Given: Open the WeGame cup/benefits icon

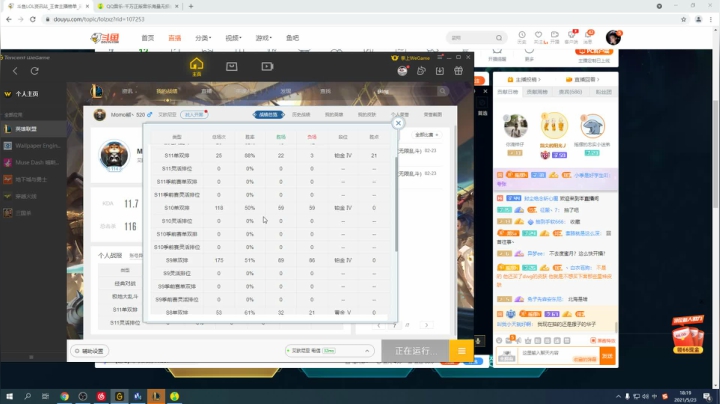Looking at the screenshot, I should click(x=421, y=71).
